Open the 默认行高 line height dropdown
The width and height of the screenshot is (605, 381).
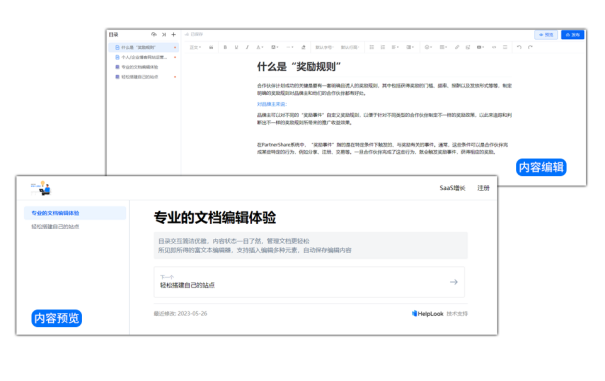point(350,47)
